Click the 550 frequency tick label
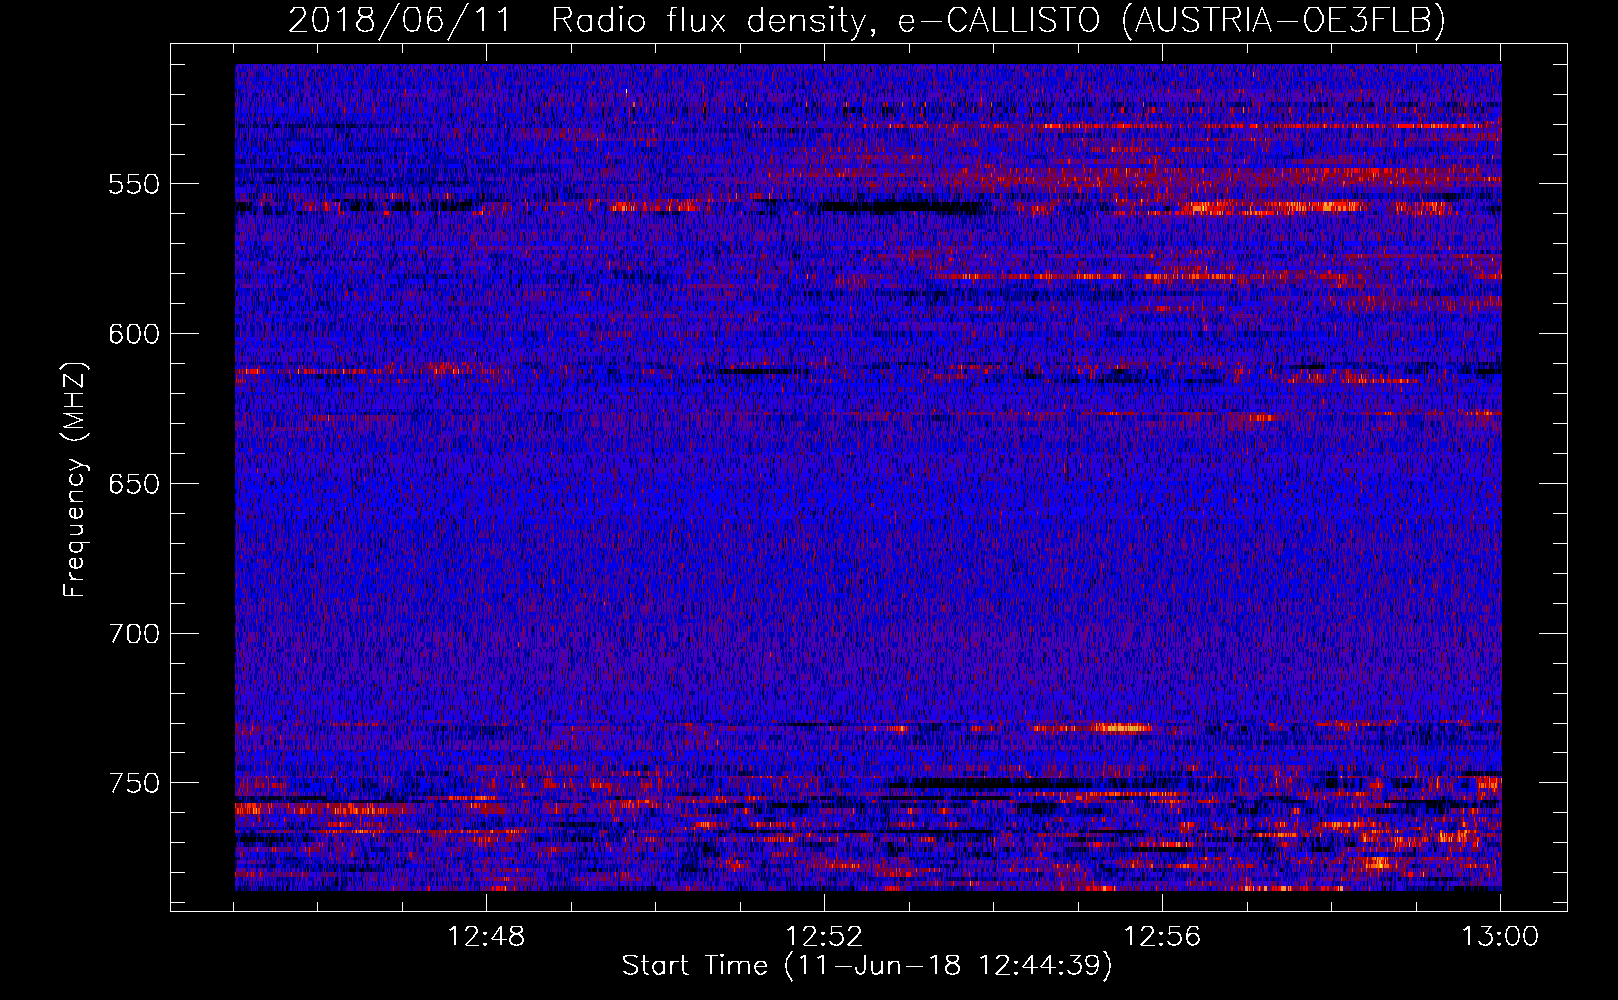This screenshot has height=1000, width=1618. point(134,184)
